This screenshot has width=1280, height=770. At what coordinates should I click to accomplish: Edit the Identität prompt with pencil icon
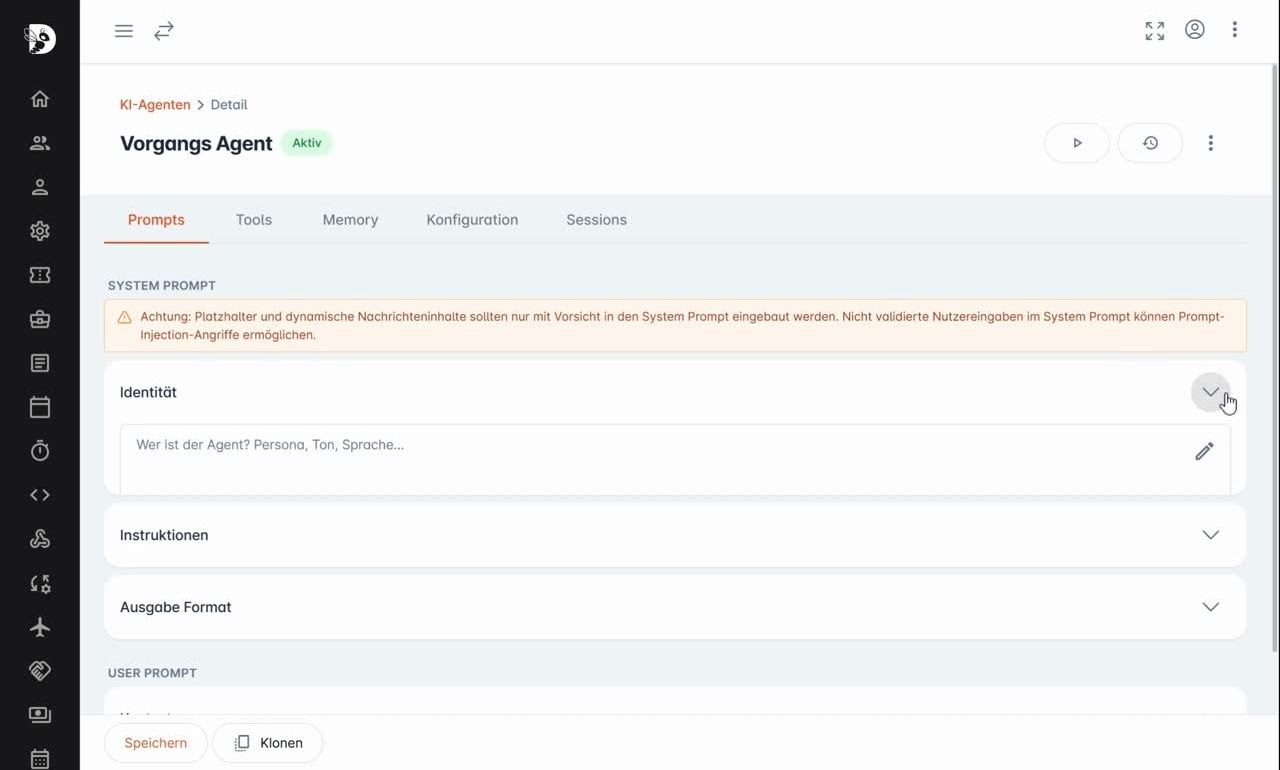pos(1204,451)
